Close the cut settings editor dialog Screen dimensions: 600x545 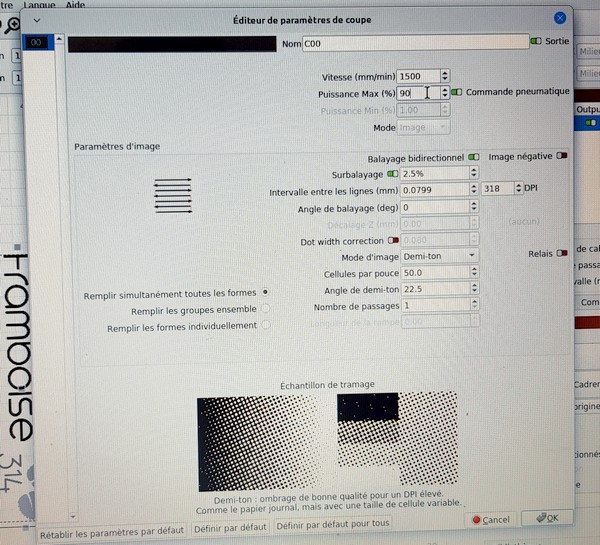(560, 18)
